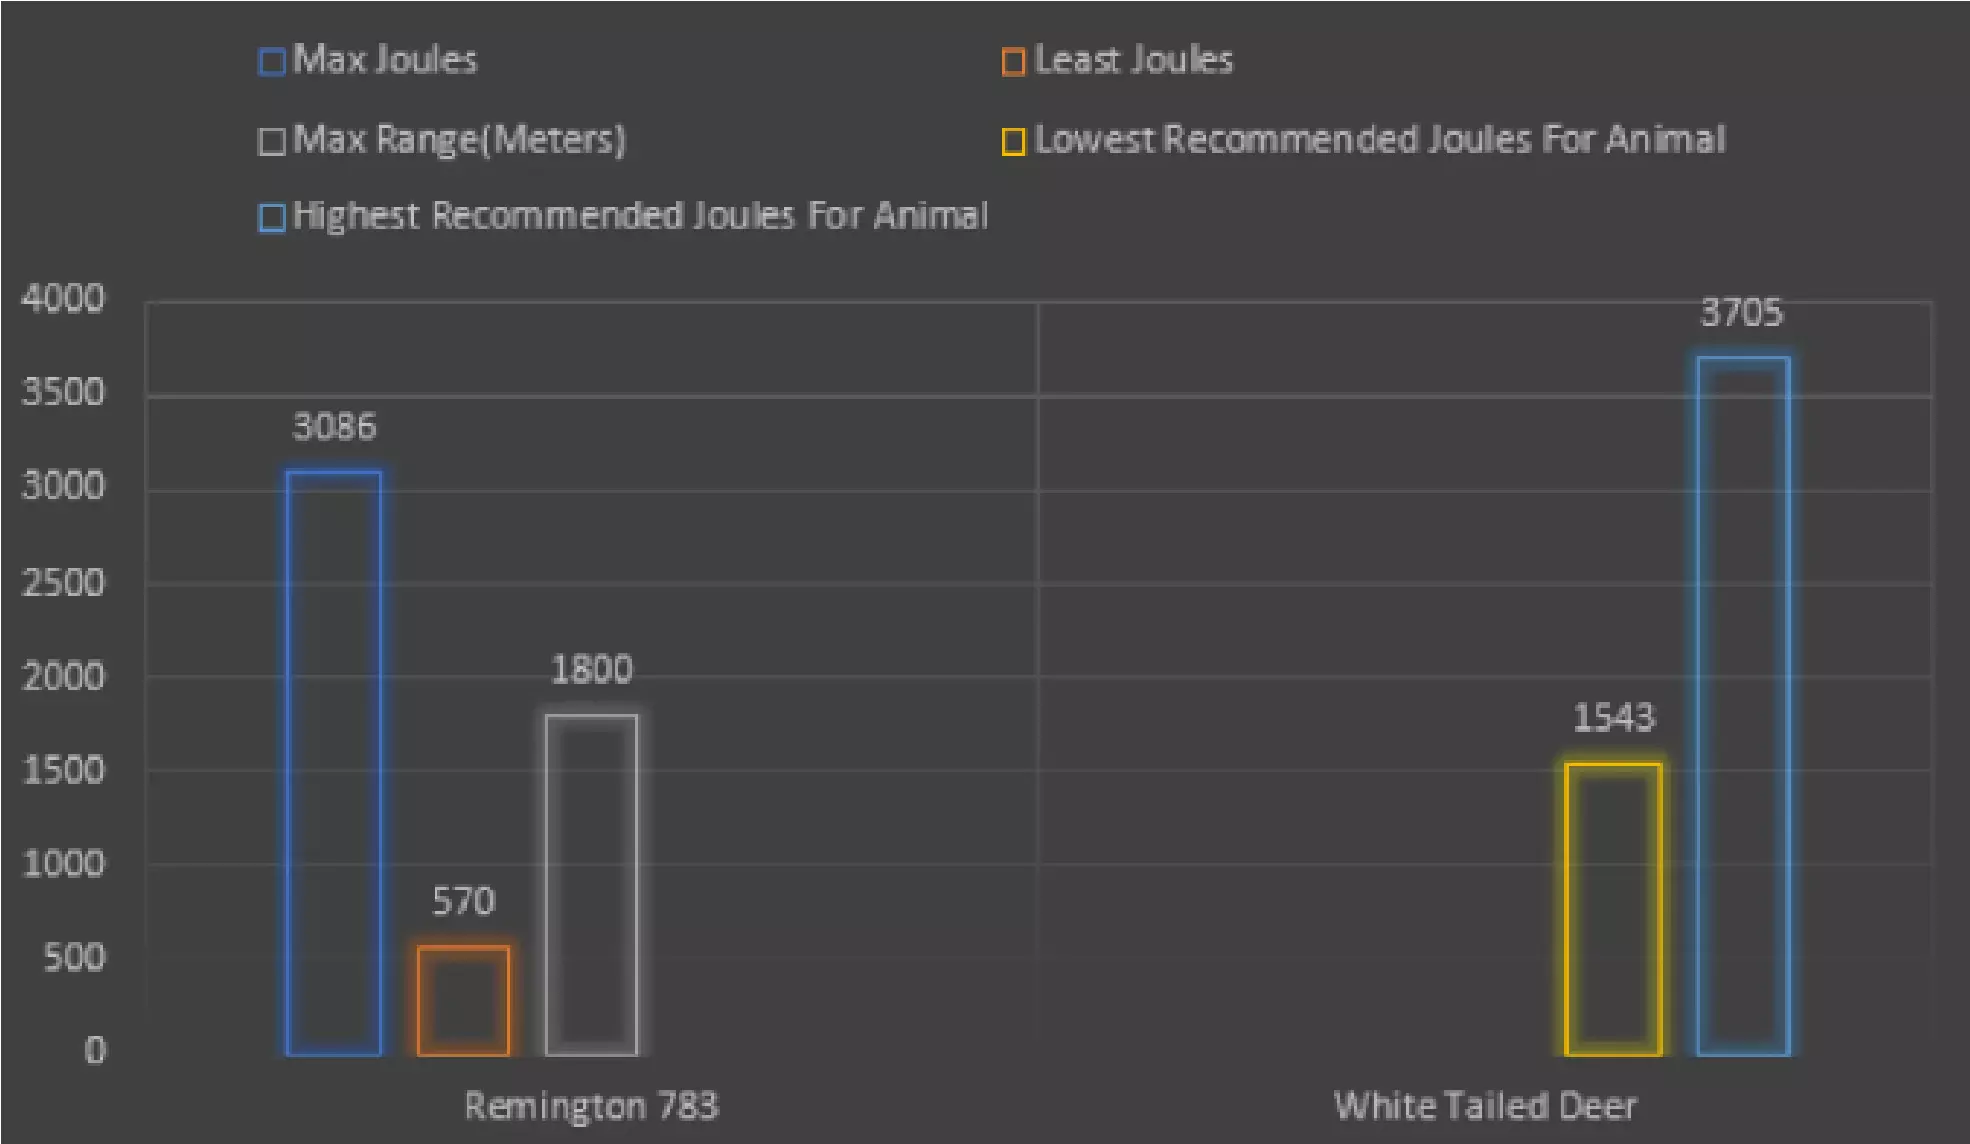Click the orange Least Joules bar
This screenshot has width=1970, height=1144.
click(x=463, y=1000)
